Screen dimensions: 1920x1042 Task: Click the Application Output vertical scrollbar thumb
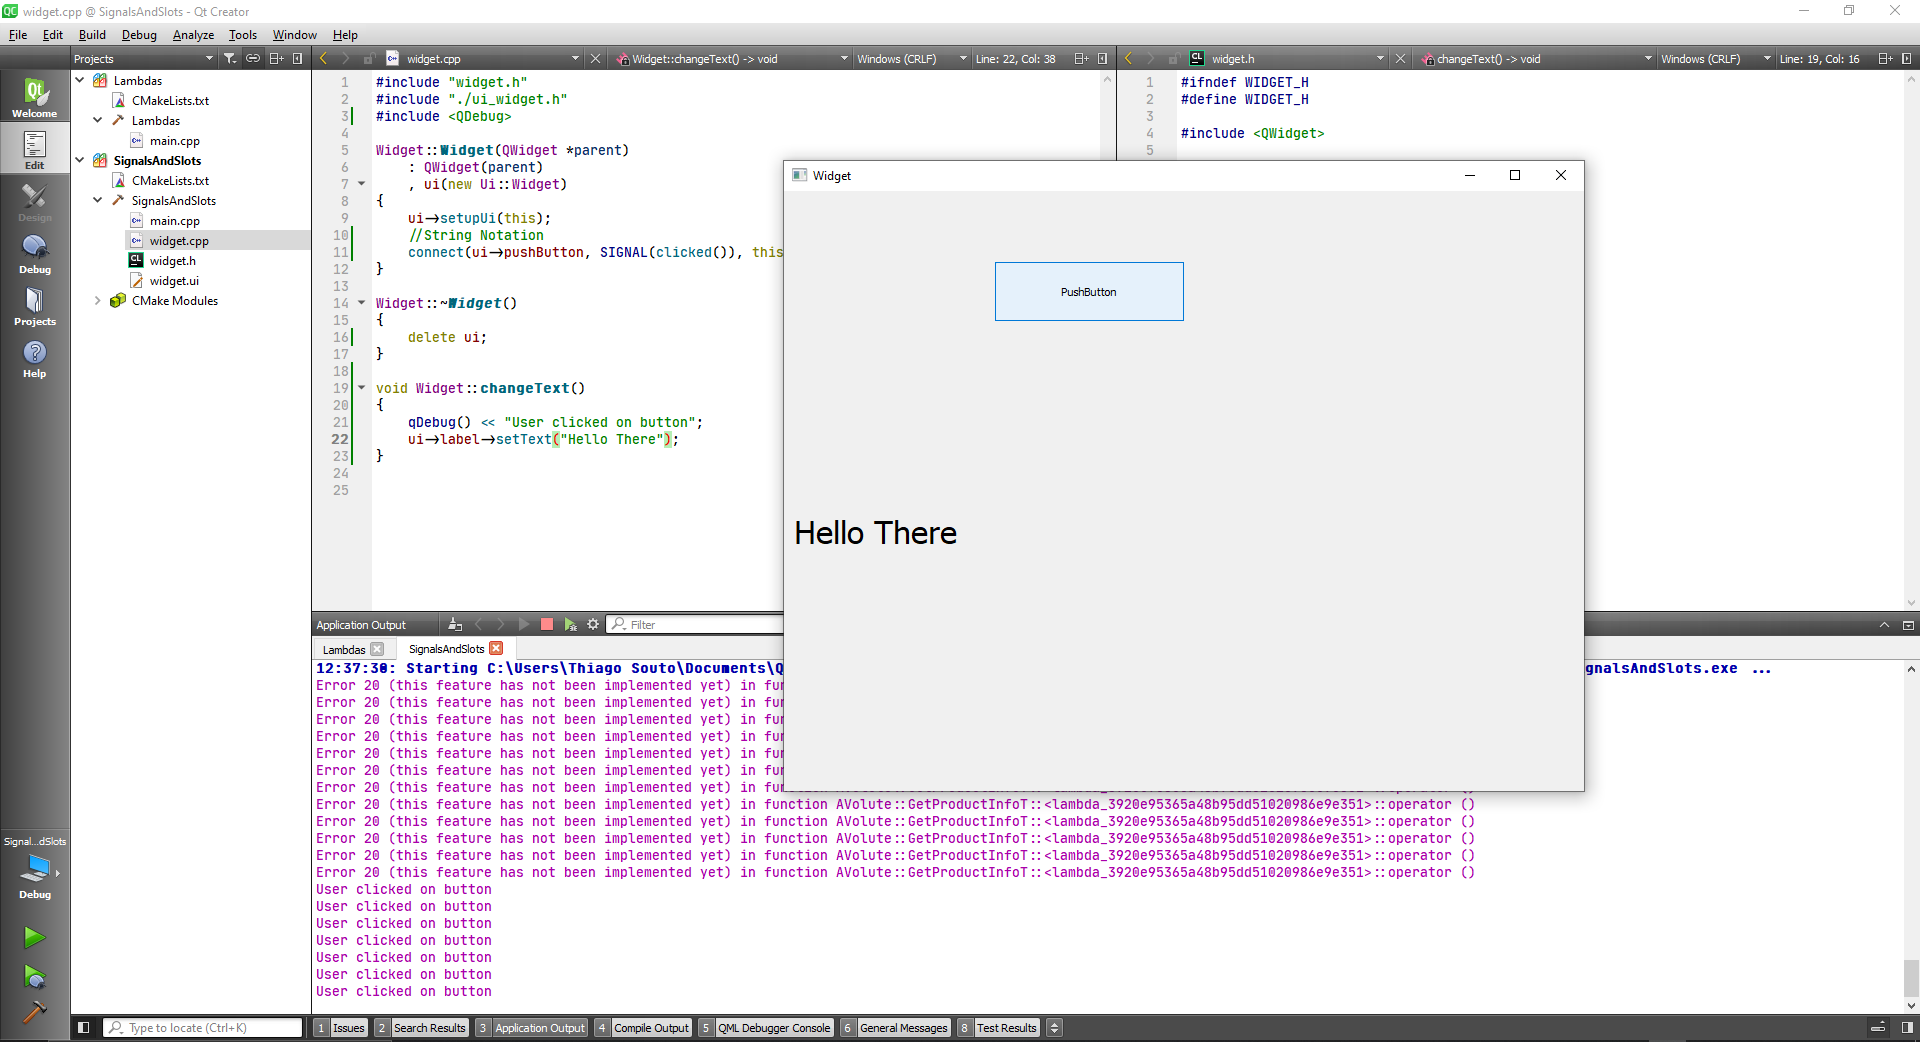coord(1911,978)
